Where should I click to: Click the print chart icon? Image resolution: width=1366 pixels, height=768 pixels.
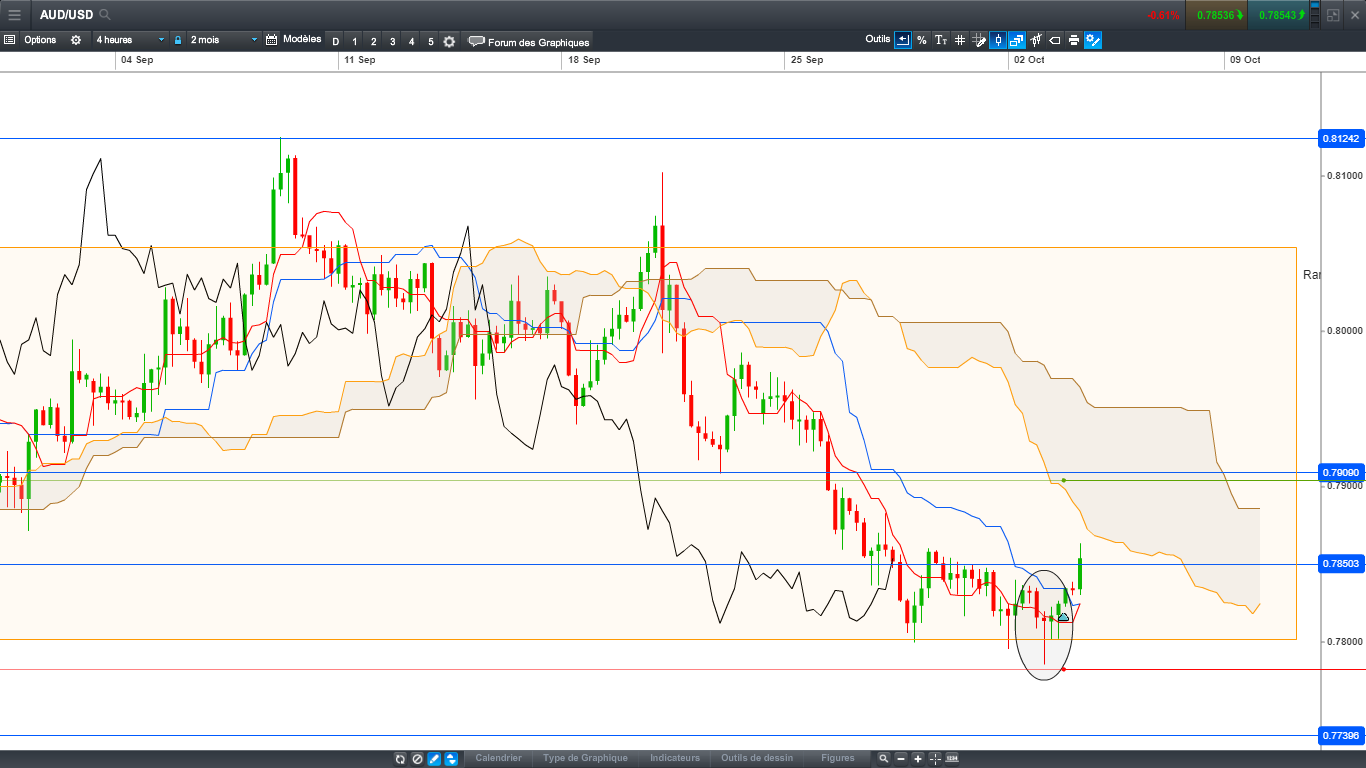click(x=1073, y=41)
